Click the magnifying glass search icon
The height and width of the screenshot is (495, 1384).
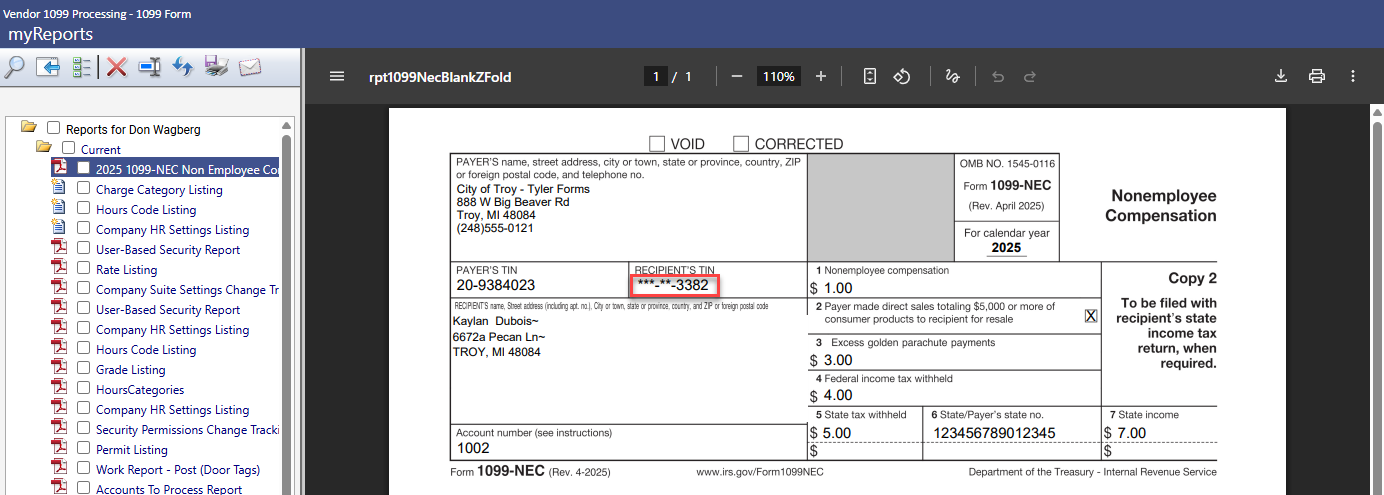pos(15,67)
